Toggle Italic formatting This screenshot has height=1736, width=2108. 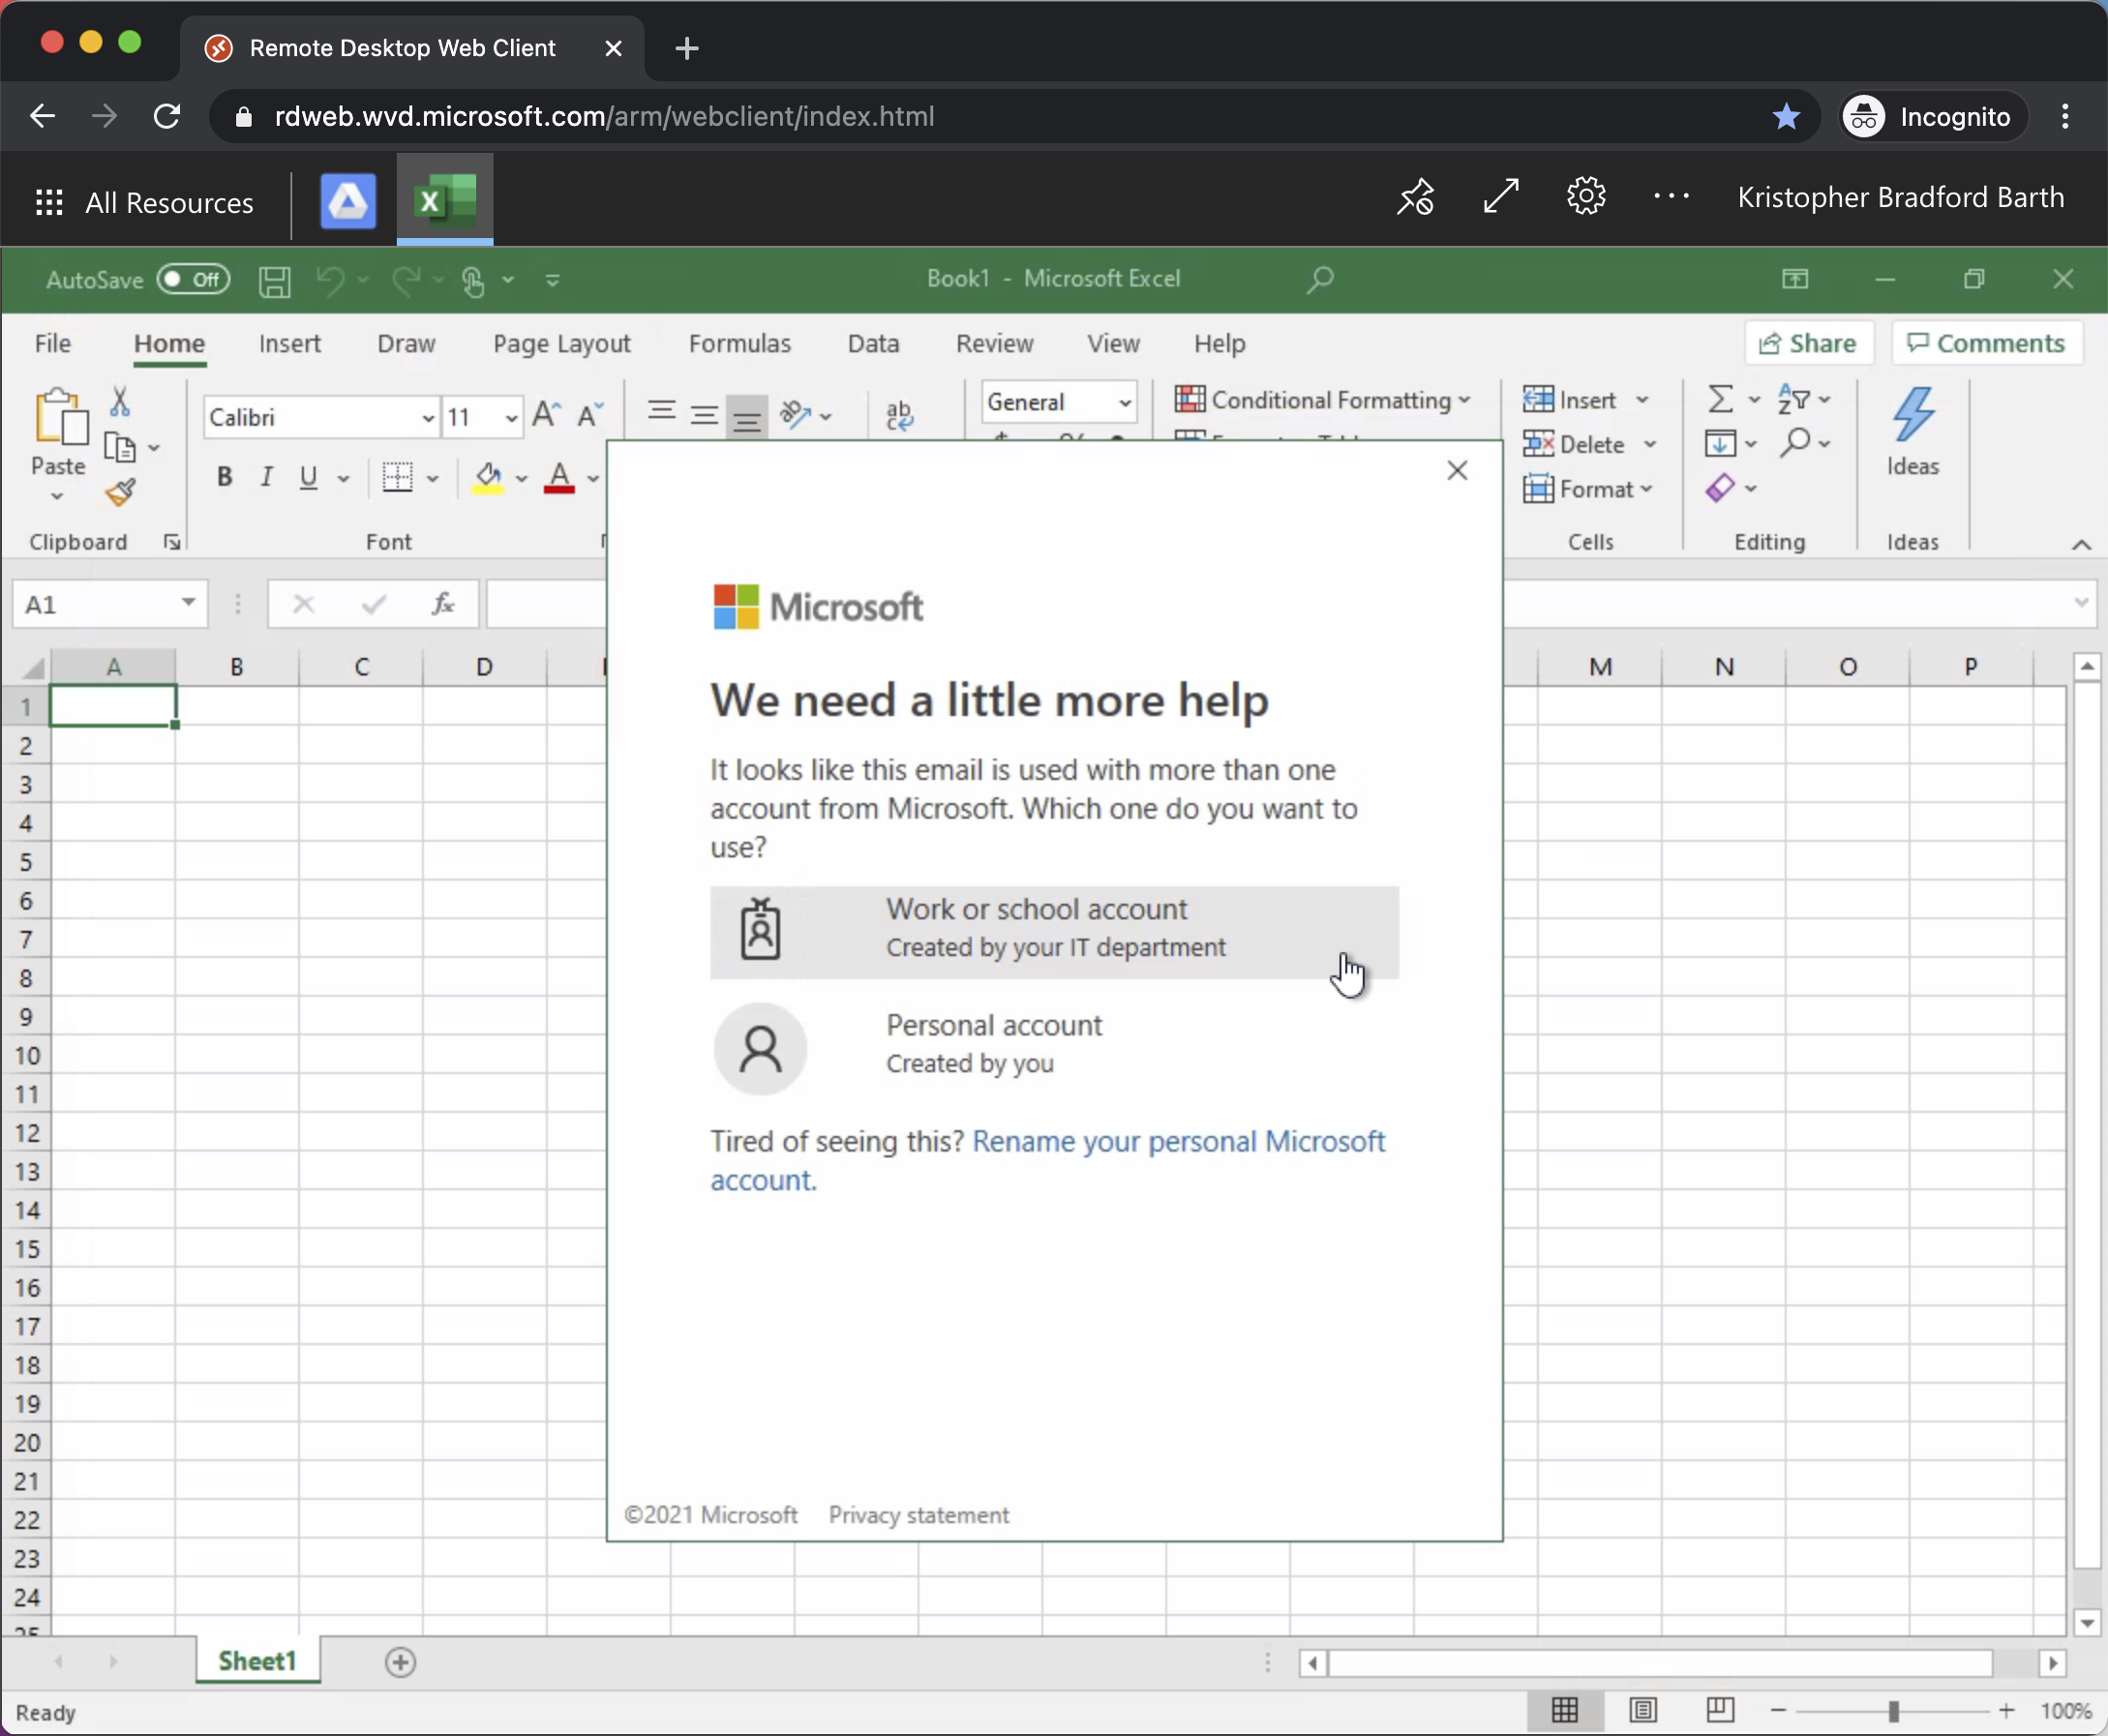[266, 477]
